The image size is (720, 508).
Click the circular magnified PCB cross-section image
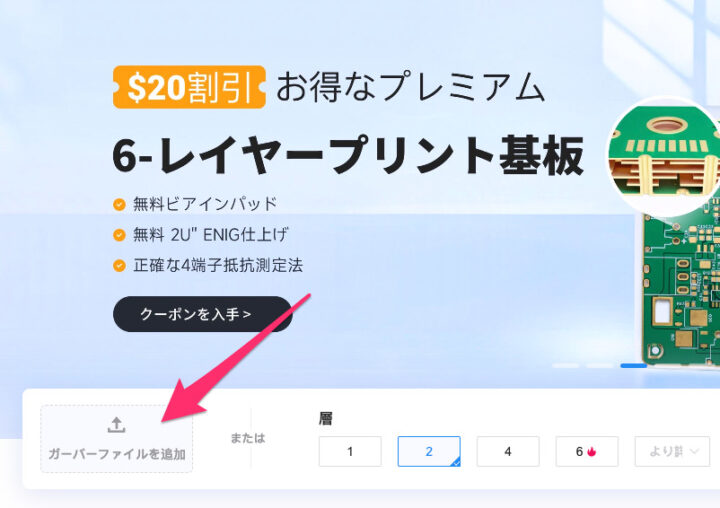point(664,157)
